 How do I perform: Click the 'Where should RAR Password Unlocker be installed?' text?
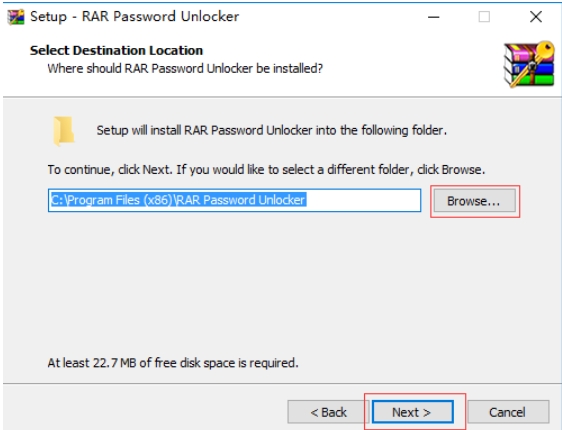pos(185,68)
